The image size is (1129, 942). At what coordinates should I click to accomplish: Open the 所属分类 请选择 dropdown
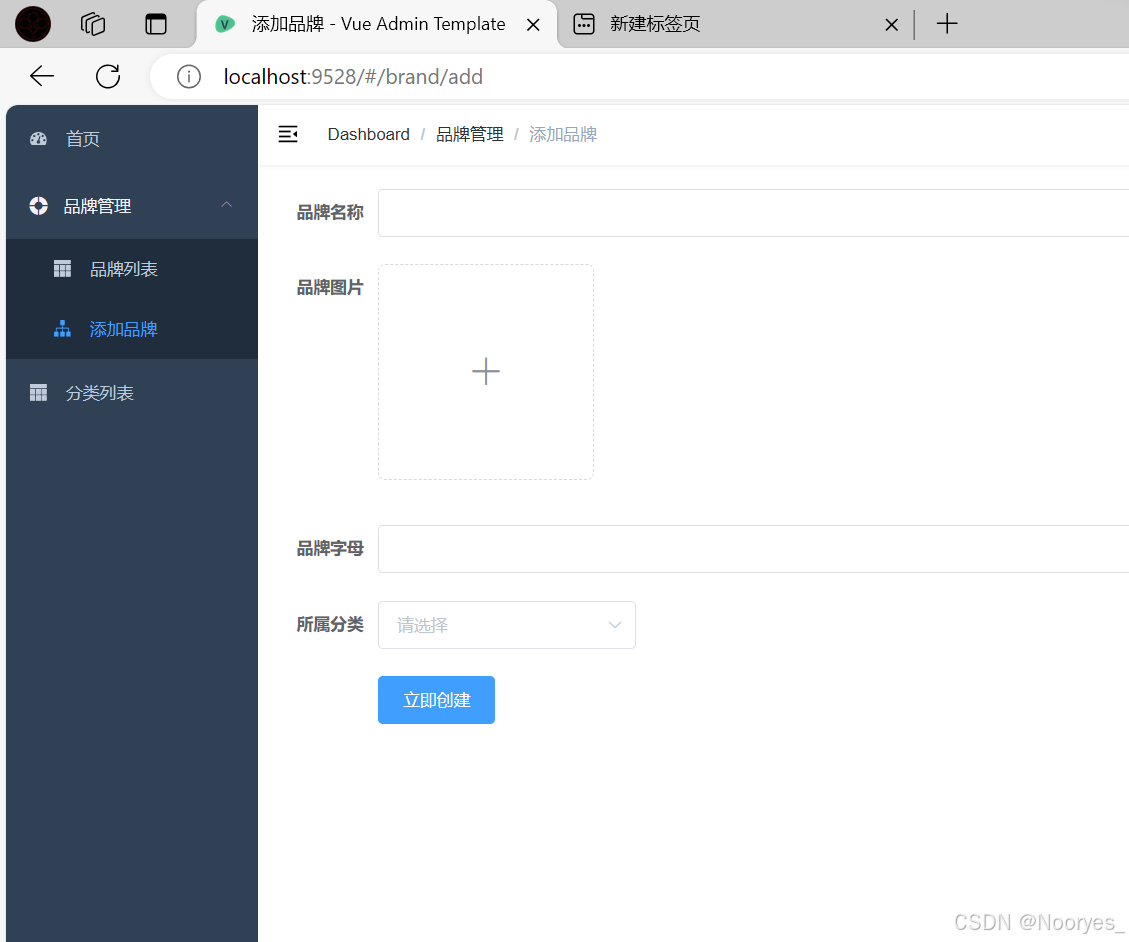coord(507,624)
